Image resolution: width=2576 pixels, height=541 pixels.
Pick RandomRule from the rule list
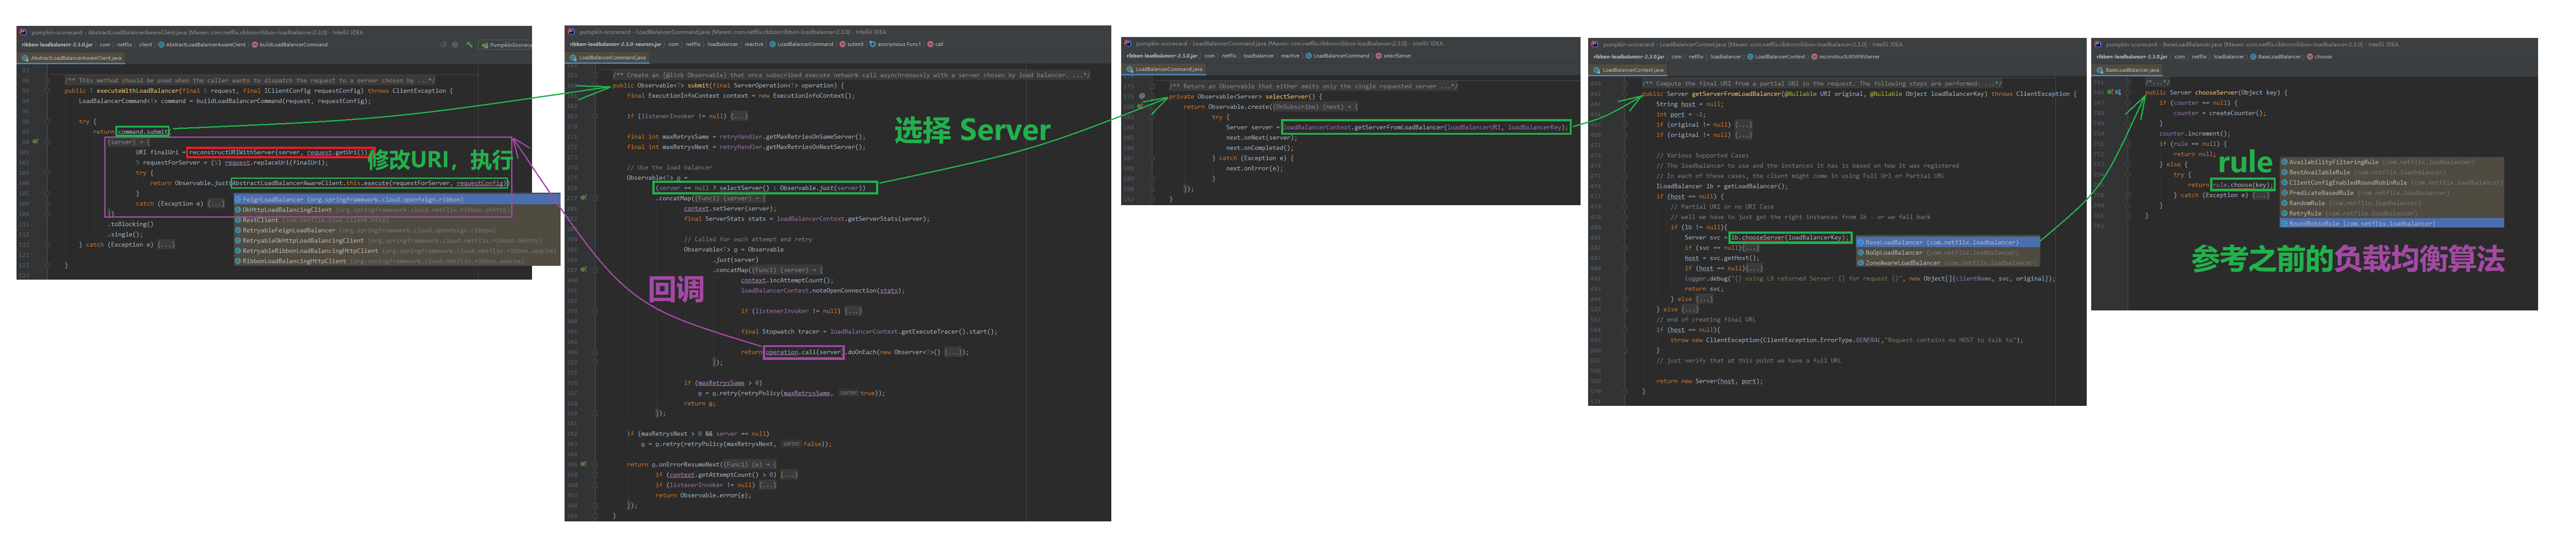pyautogui.click(x=2391, y=203)
